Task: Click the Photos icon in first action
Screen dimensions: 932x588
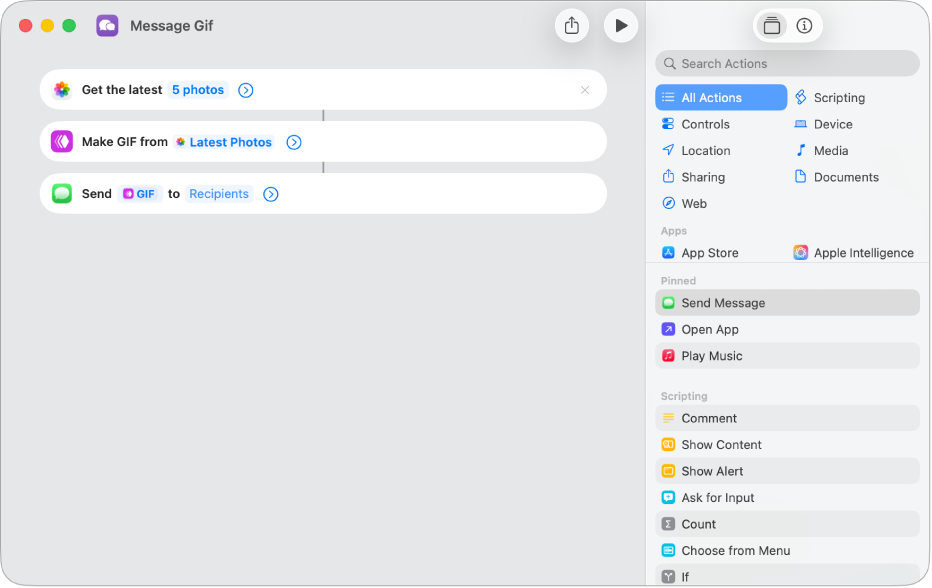Action: click(62, 90)
